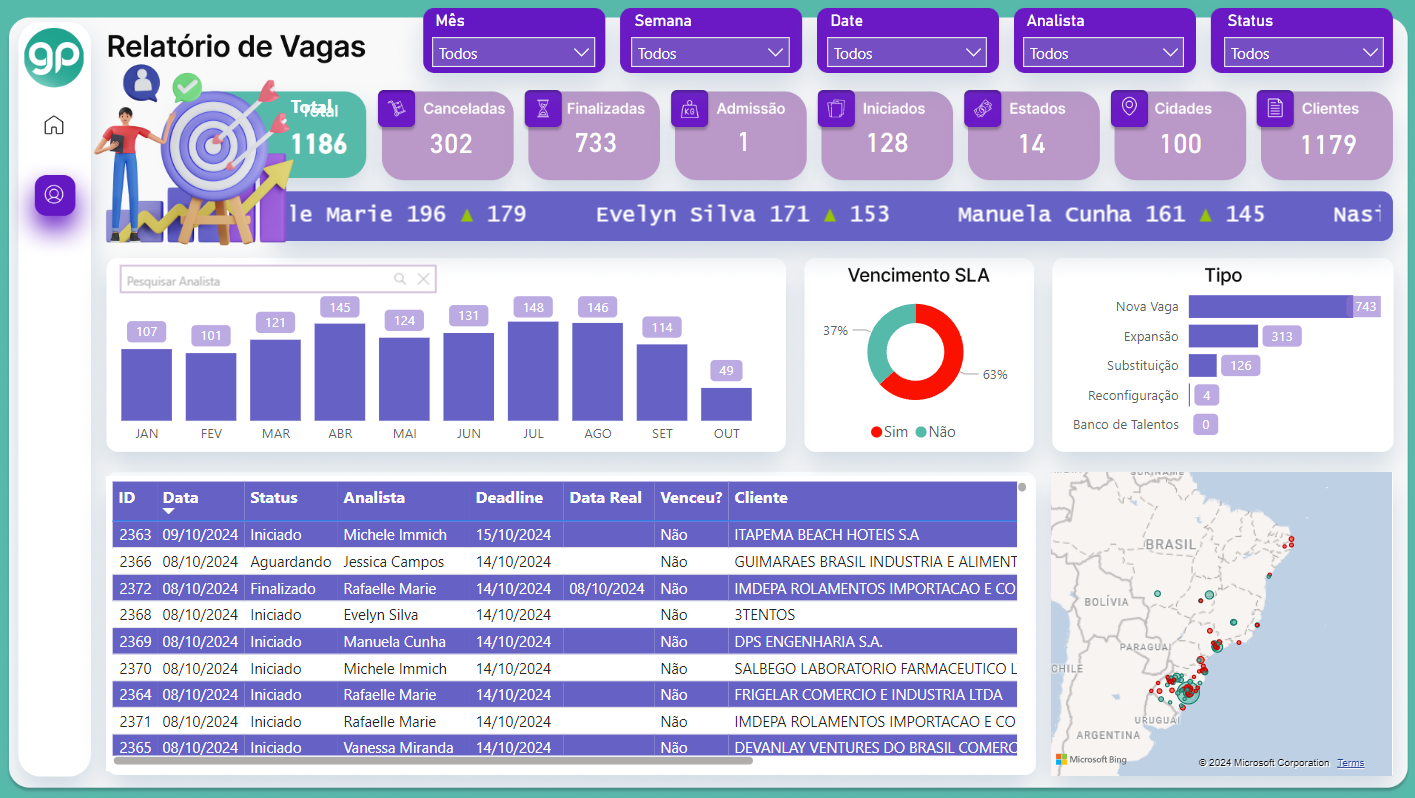The image size is (1415, 798).
Task: Type in the Pesquisar Analista search field
Action: point(255,281)
